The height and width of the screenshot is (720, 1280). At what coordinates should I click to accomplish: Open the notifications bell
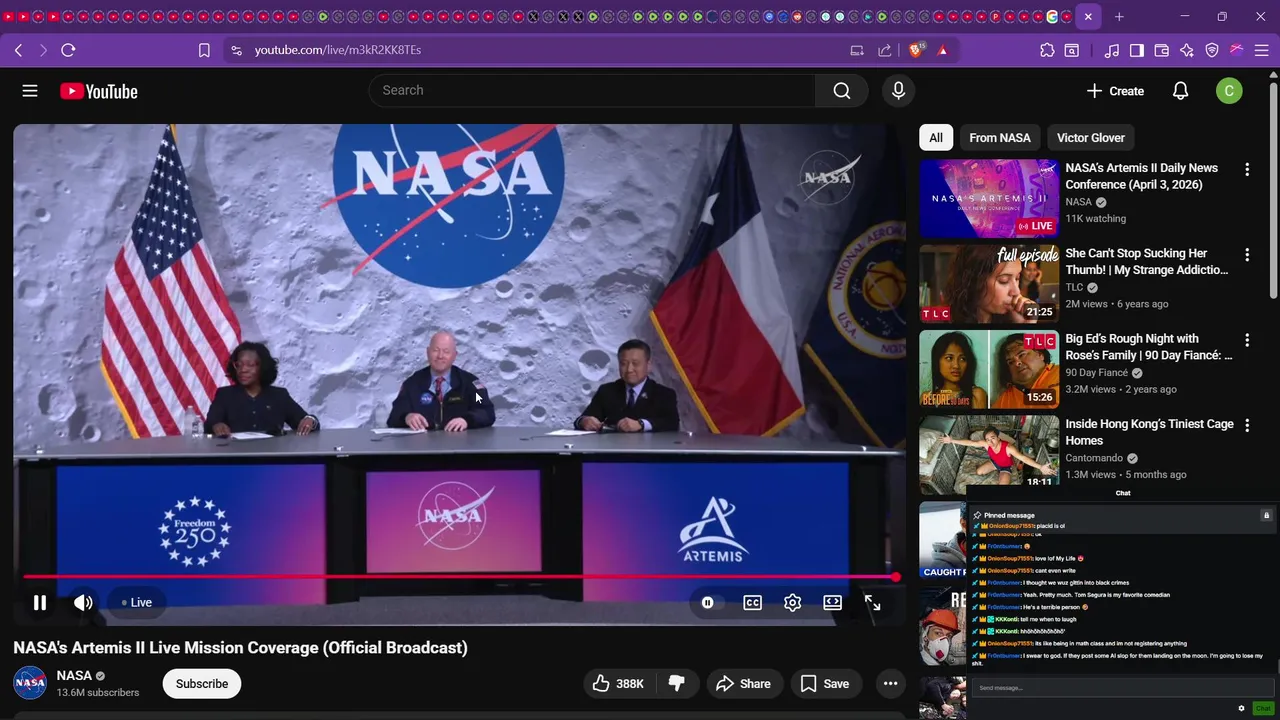(1180, 91)
